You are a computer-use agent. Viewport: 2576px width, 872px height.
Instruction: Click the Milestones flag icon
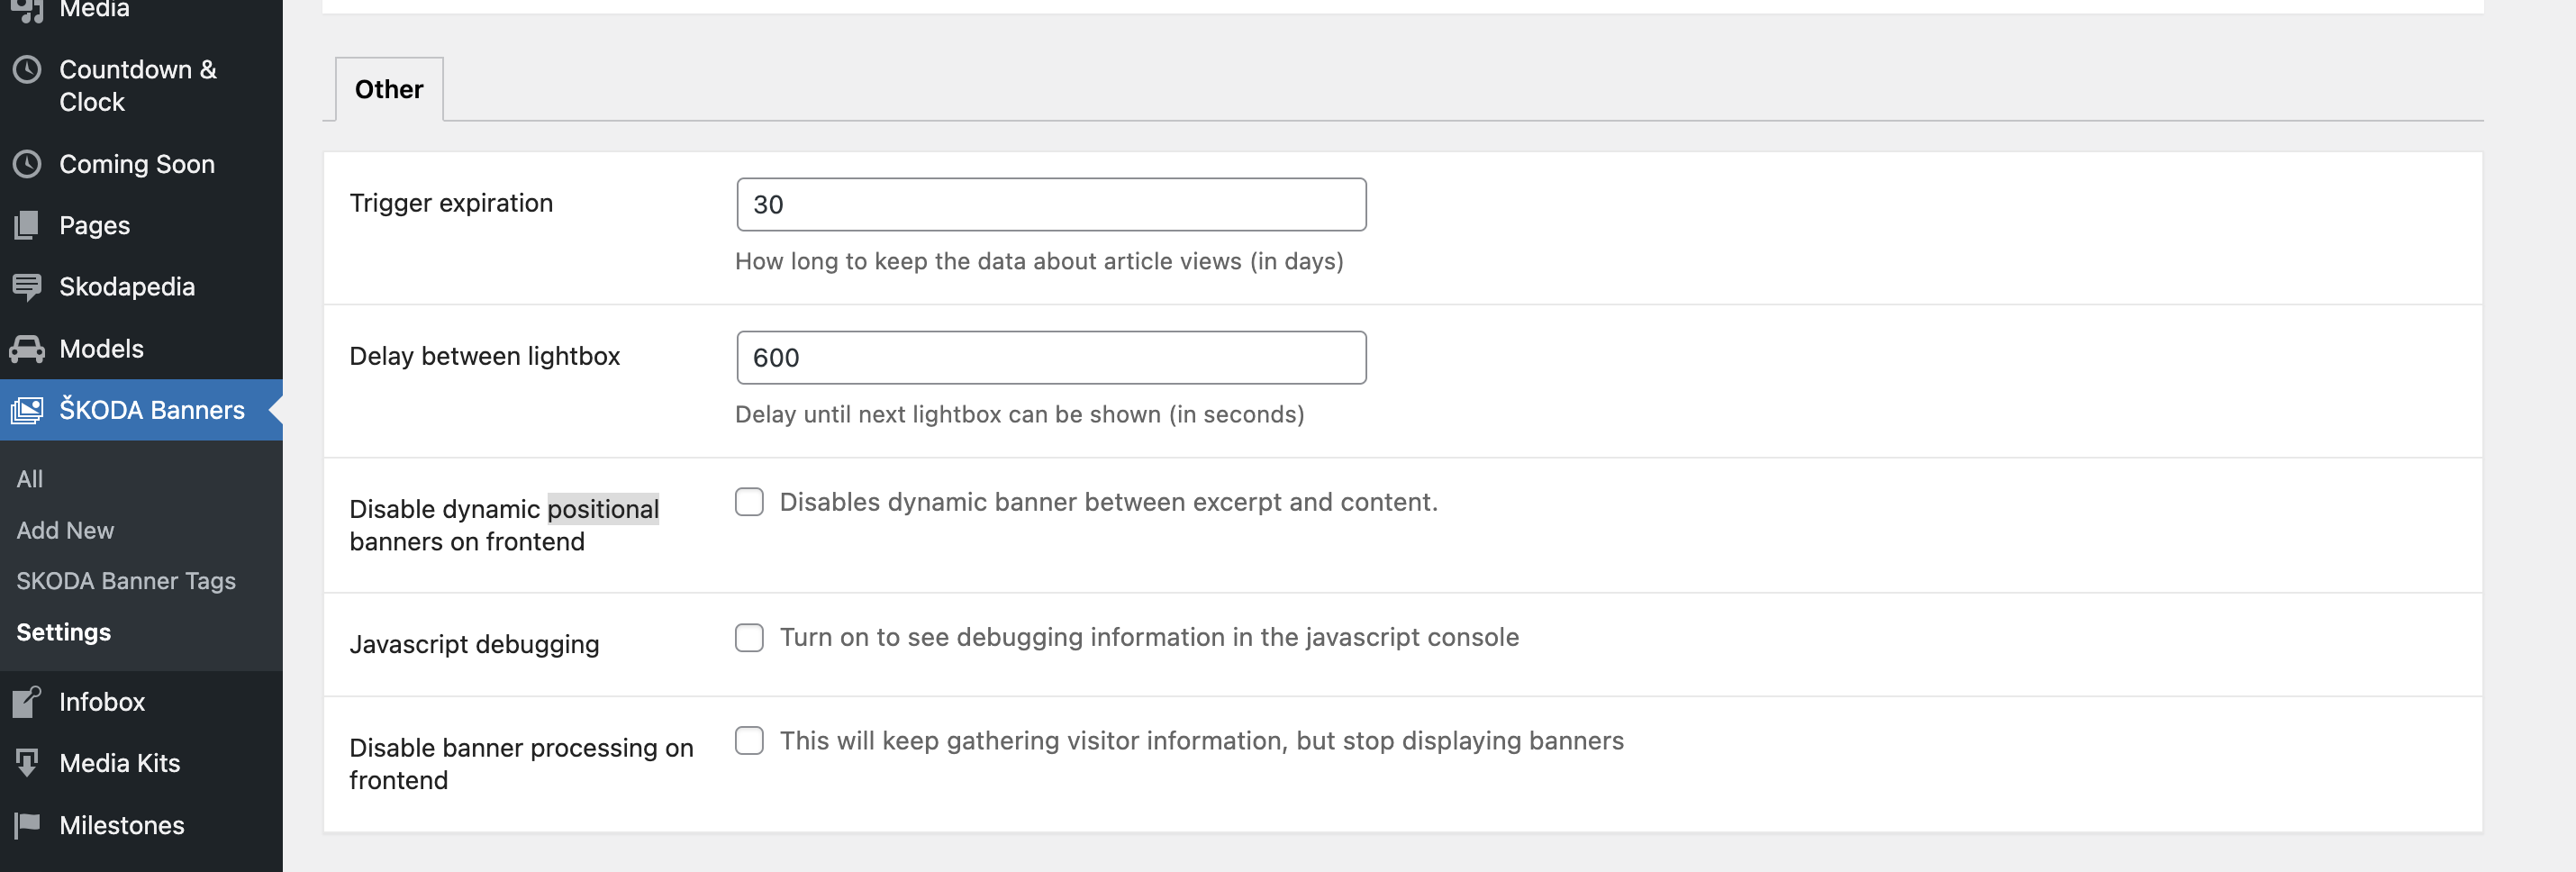pyautogui.click(x=27, y=825)
